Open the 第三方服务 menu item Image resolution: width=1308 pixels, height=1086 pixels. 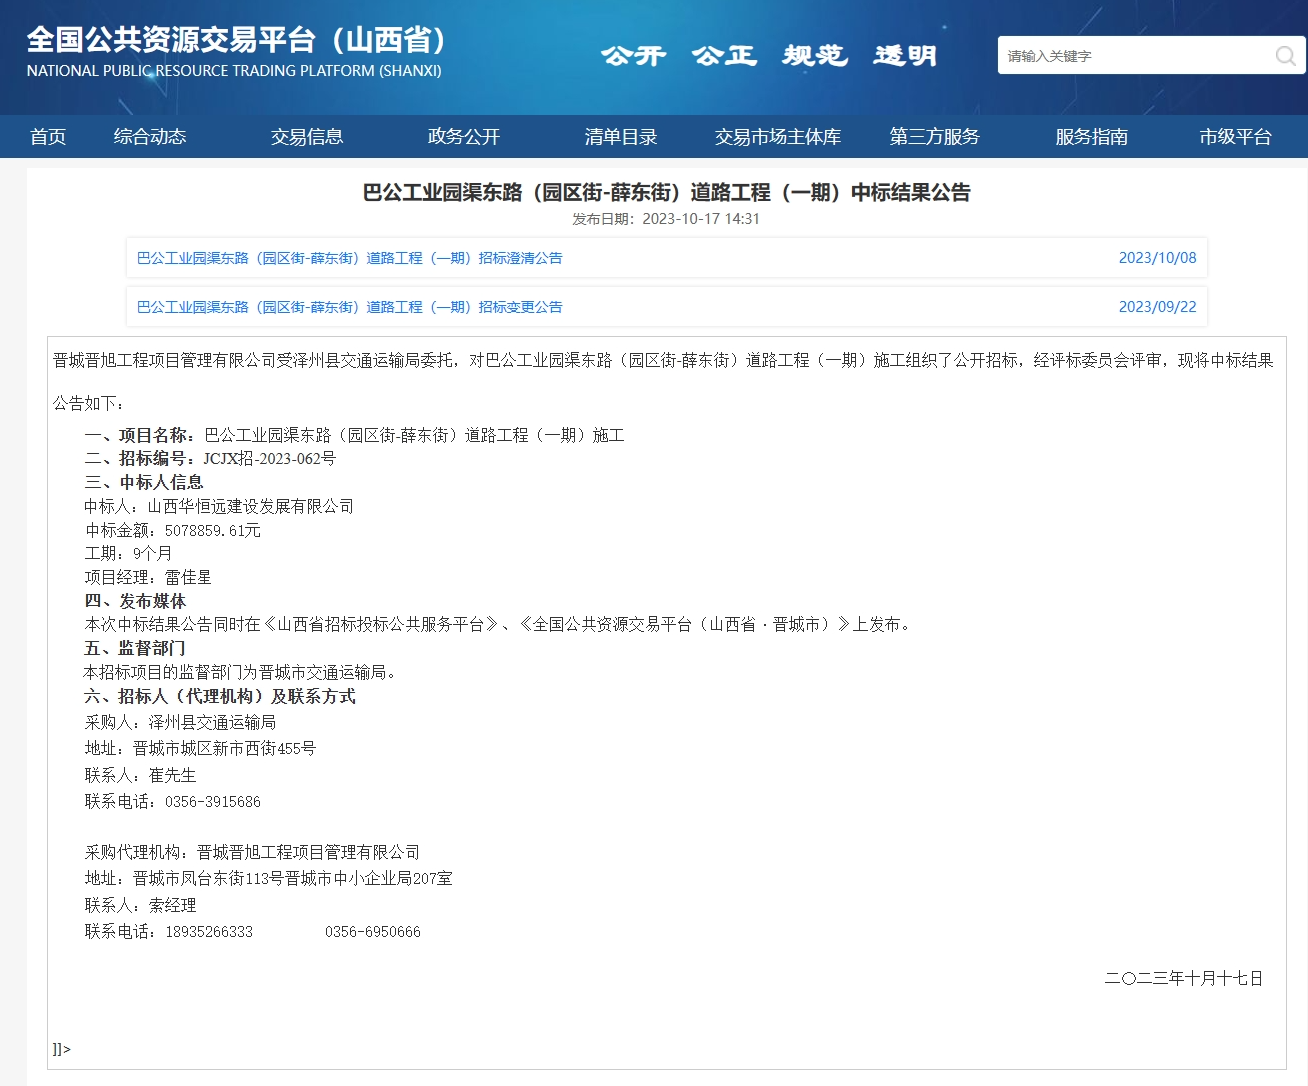[935, 137]
